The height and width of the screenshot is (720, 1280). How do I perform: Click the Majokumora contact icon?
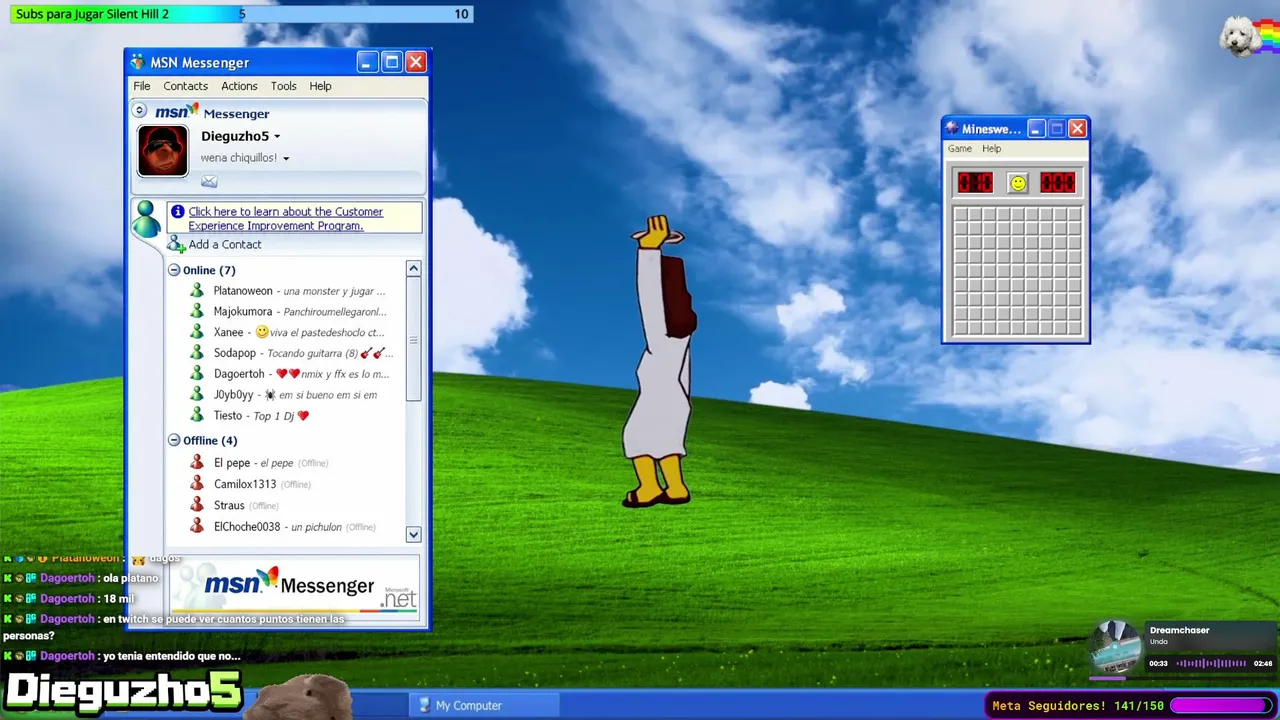197,312
